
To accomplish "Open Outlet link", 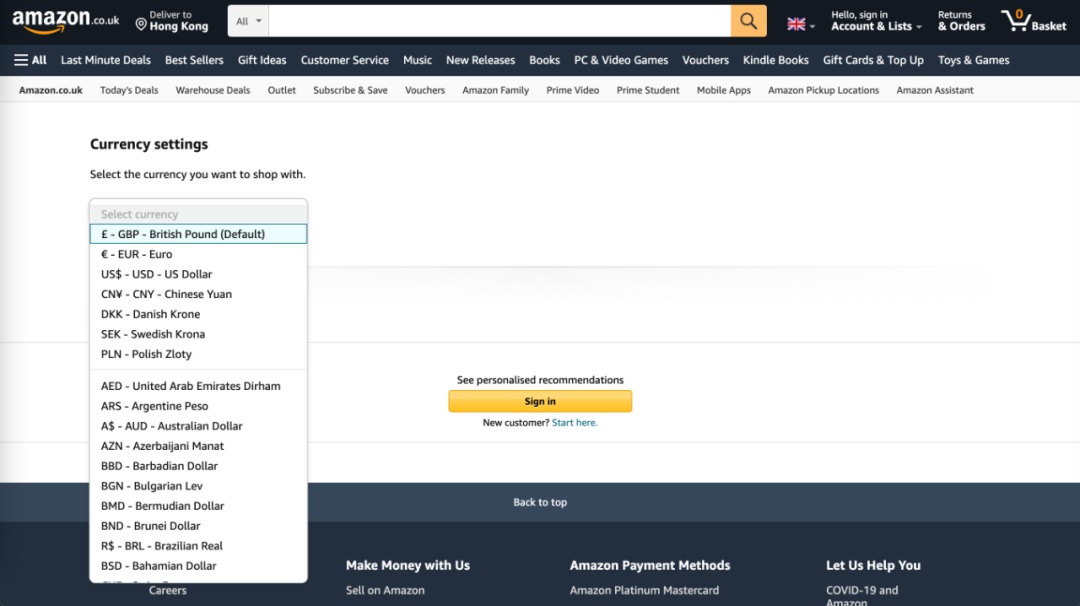I will coord(282,90).
